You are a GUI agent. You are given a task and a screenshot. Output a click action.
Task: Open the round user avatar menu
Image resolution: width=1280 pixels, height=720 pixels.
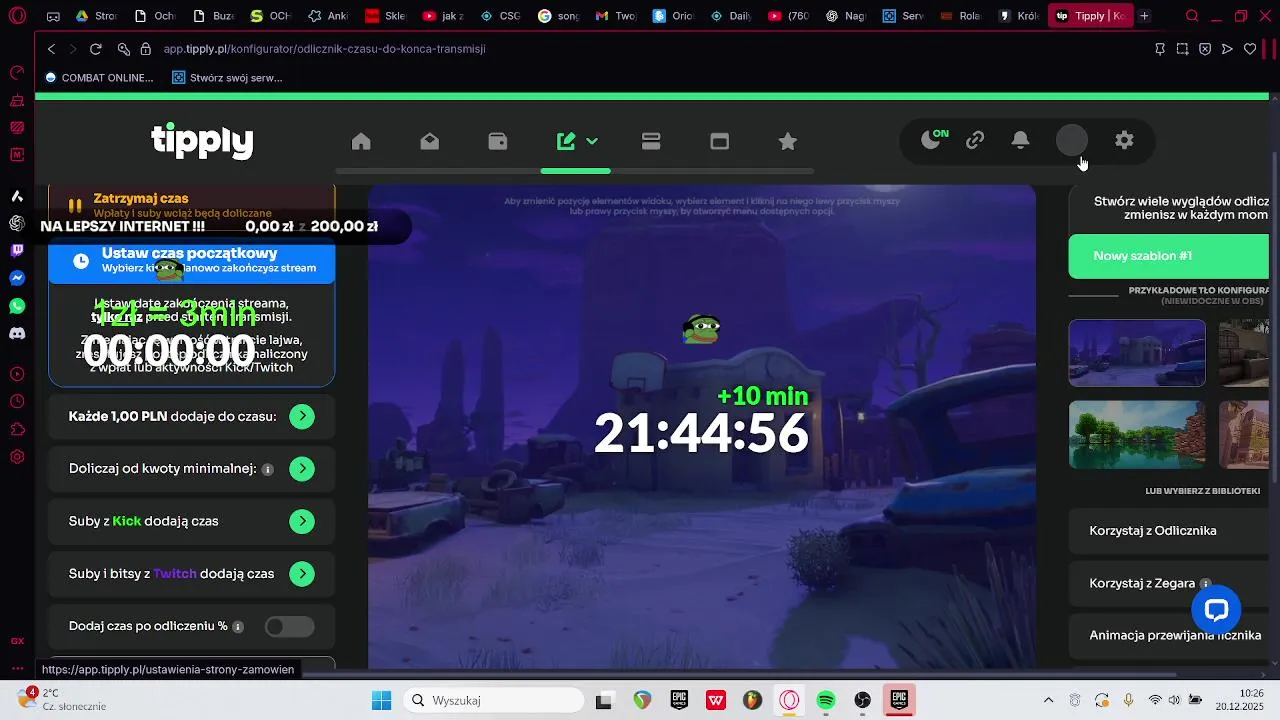tap(1072, 141)
